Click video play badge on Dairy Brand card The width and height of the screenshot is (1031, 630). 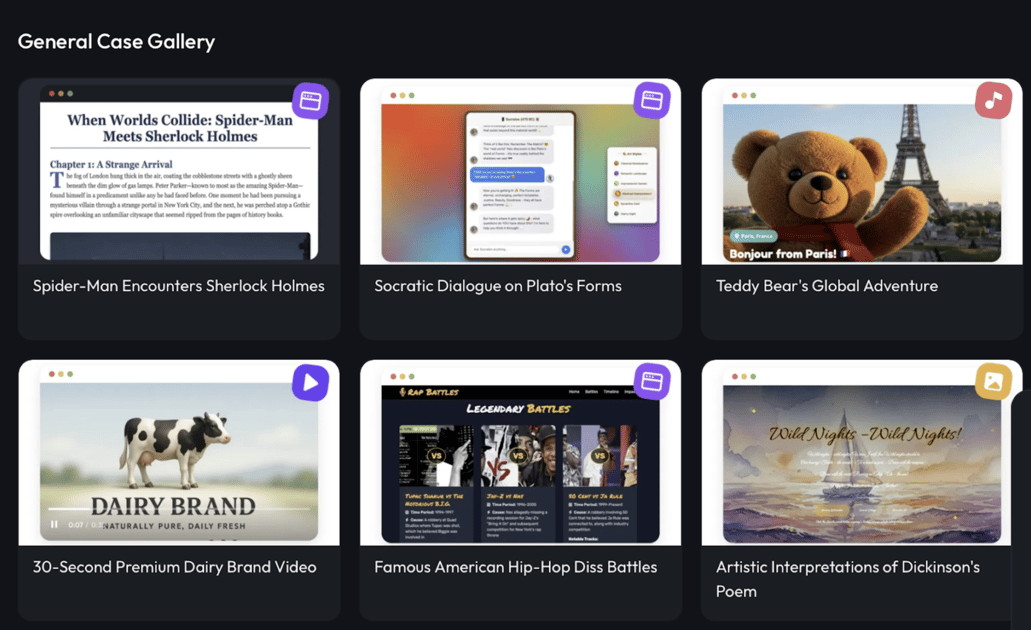[310, 382]
